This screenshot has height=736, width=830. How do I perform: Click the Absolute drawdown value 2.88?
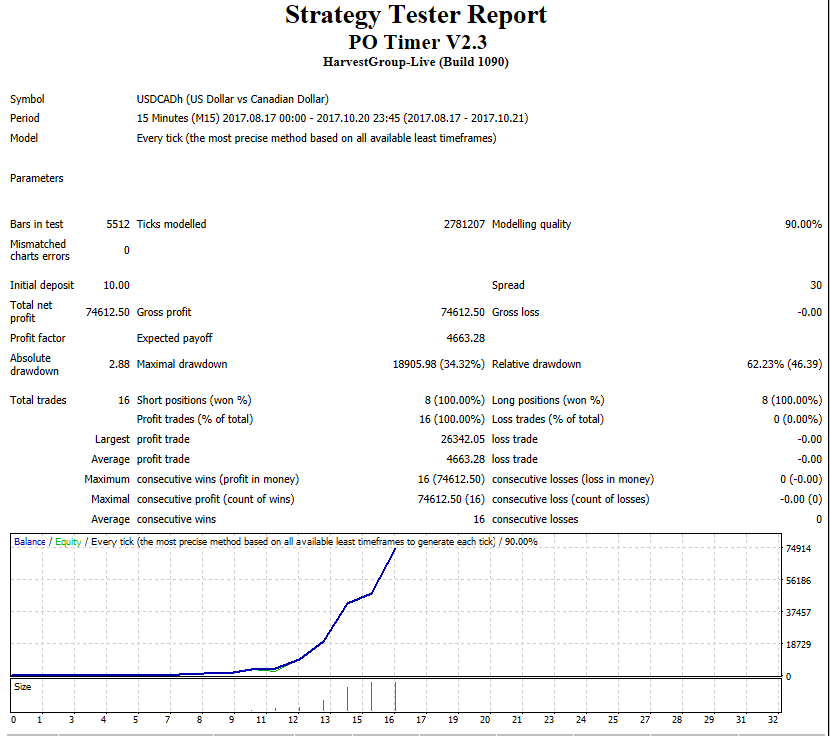tap(119, 364)
